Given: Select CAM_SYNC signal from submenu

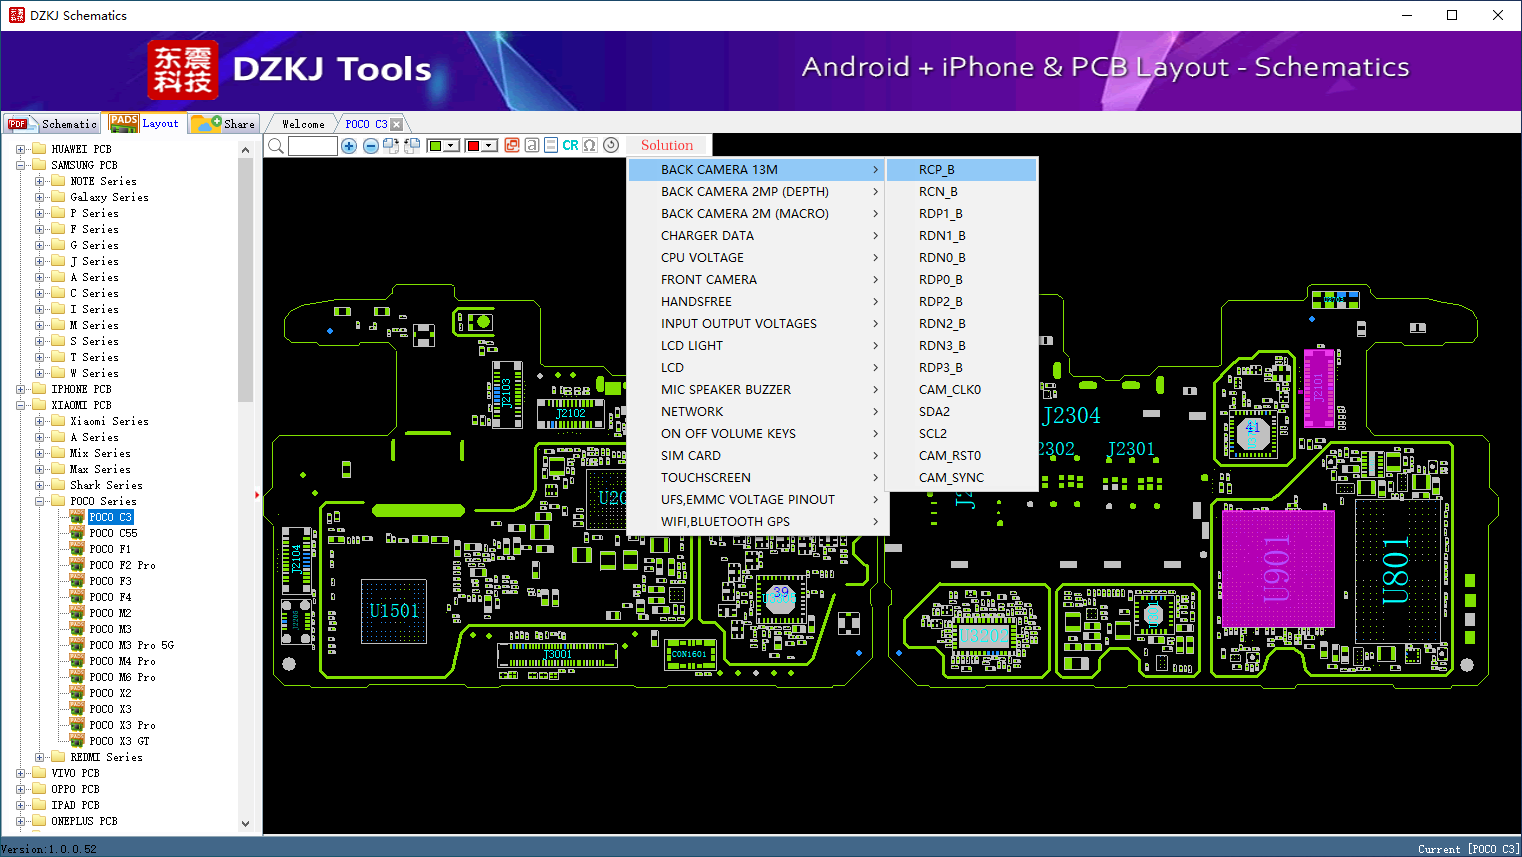Looking at the screenshot, I should click(x=962, y=478).
